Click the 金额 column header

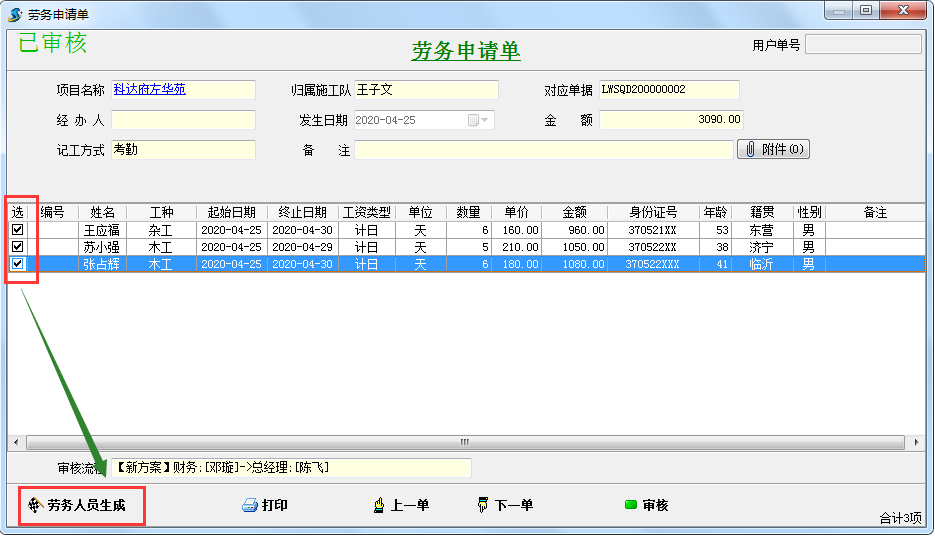pos(574,213)
